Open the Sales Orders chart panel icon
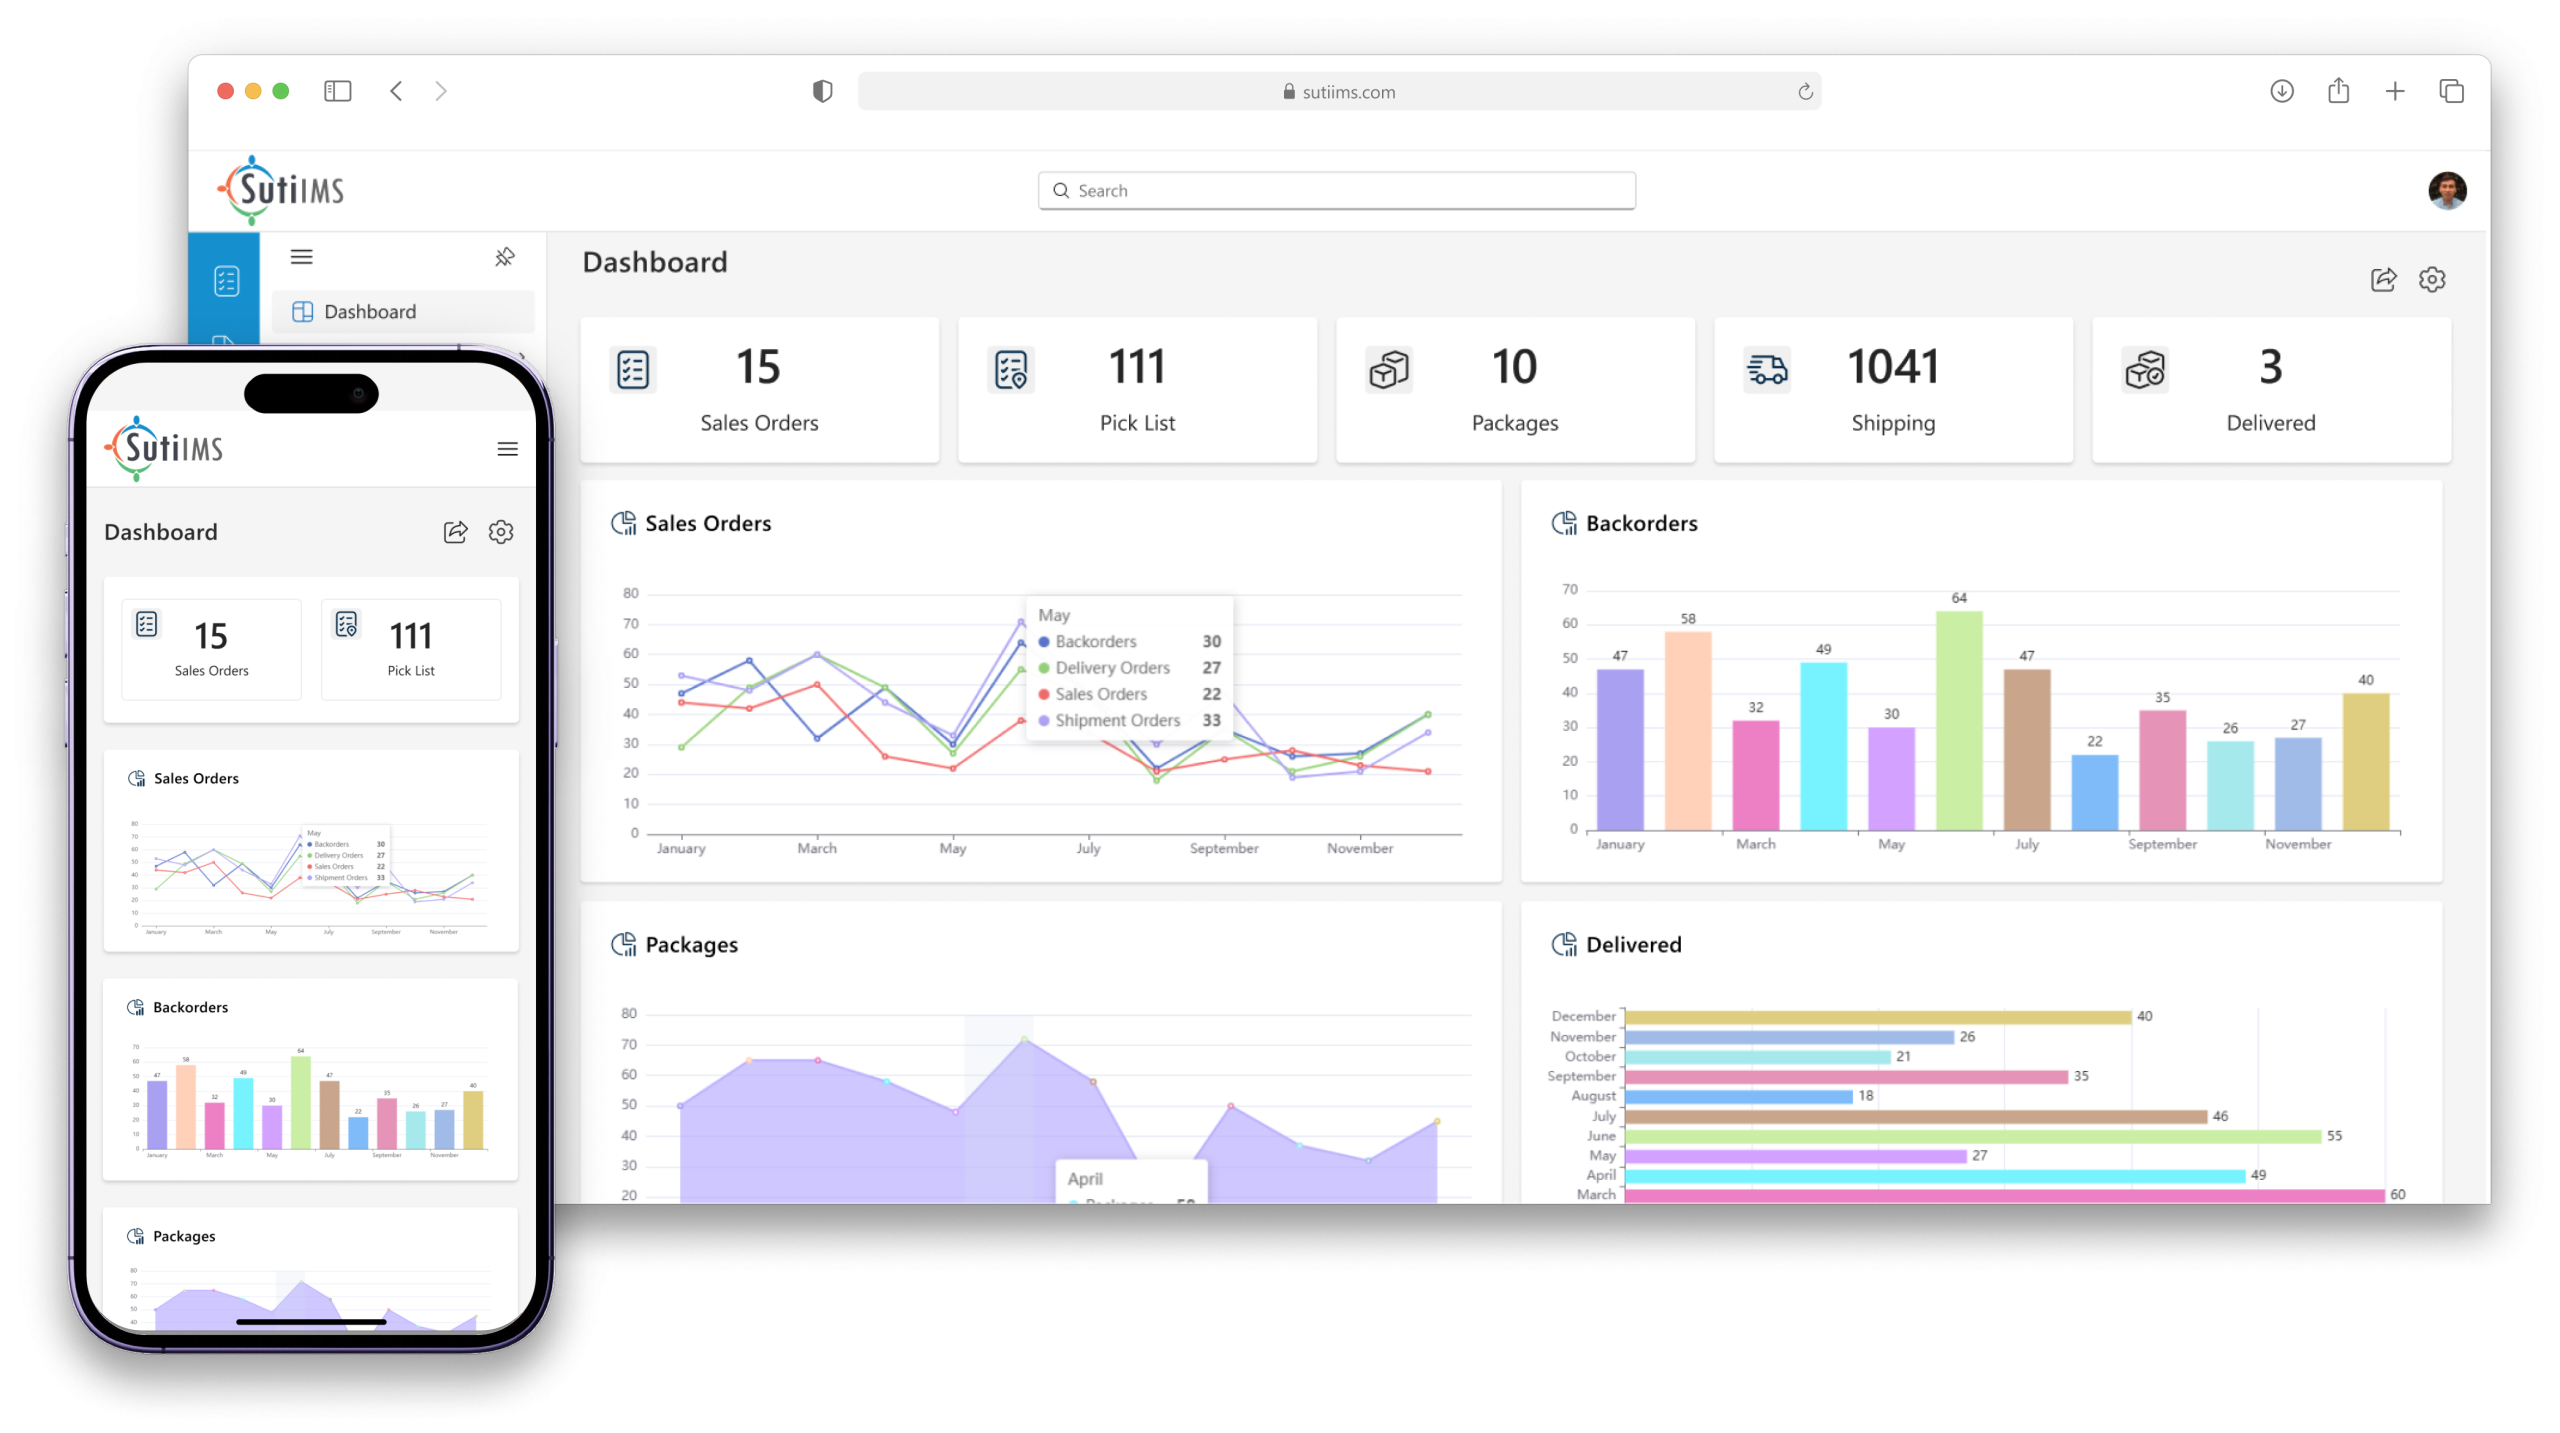 (624, 522)
